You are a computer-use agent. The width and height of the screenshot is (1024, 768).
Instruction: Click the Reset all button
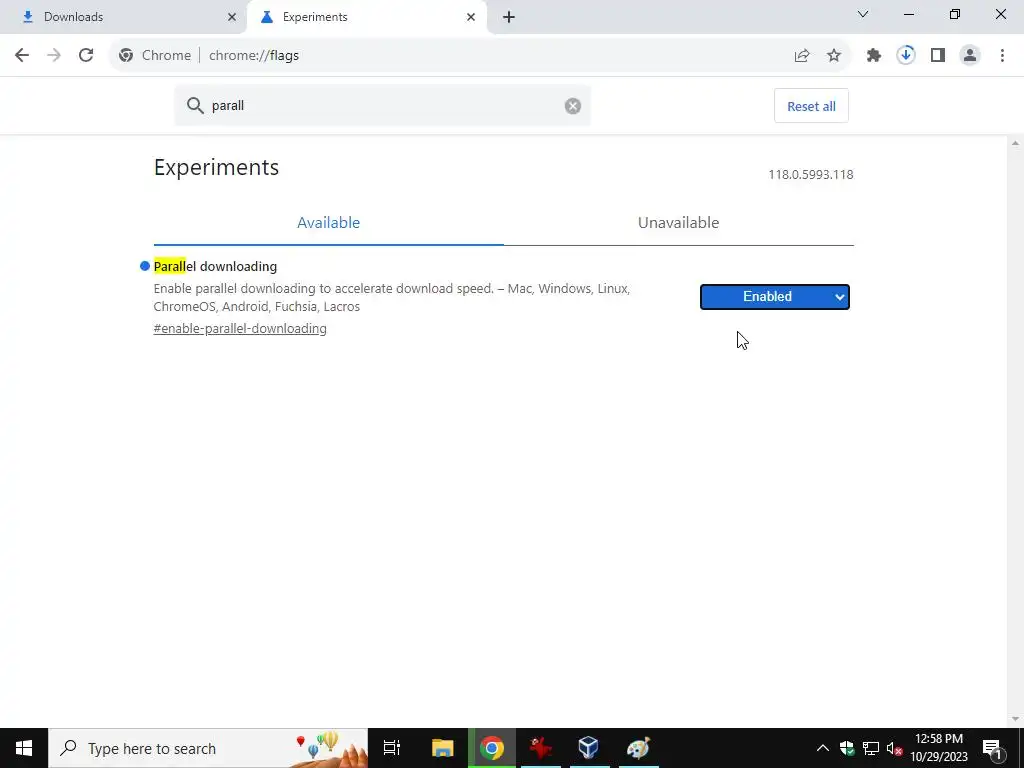tap(811, 106)
